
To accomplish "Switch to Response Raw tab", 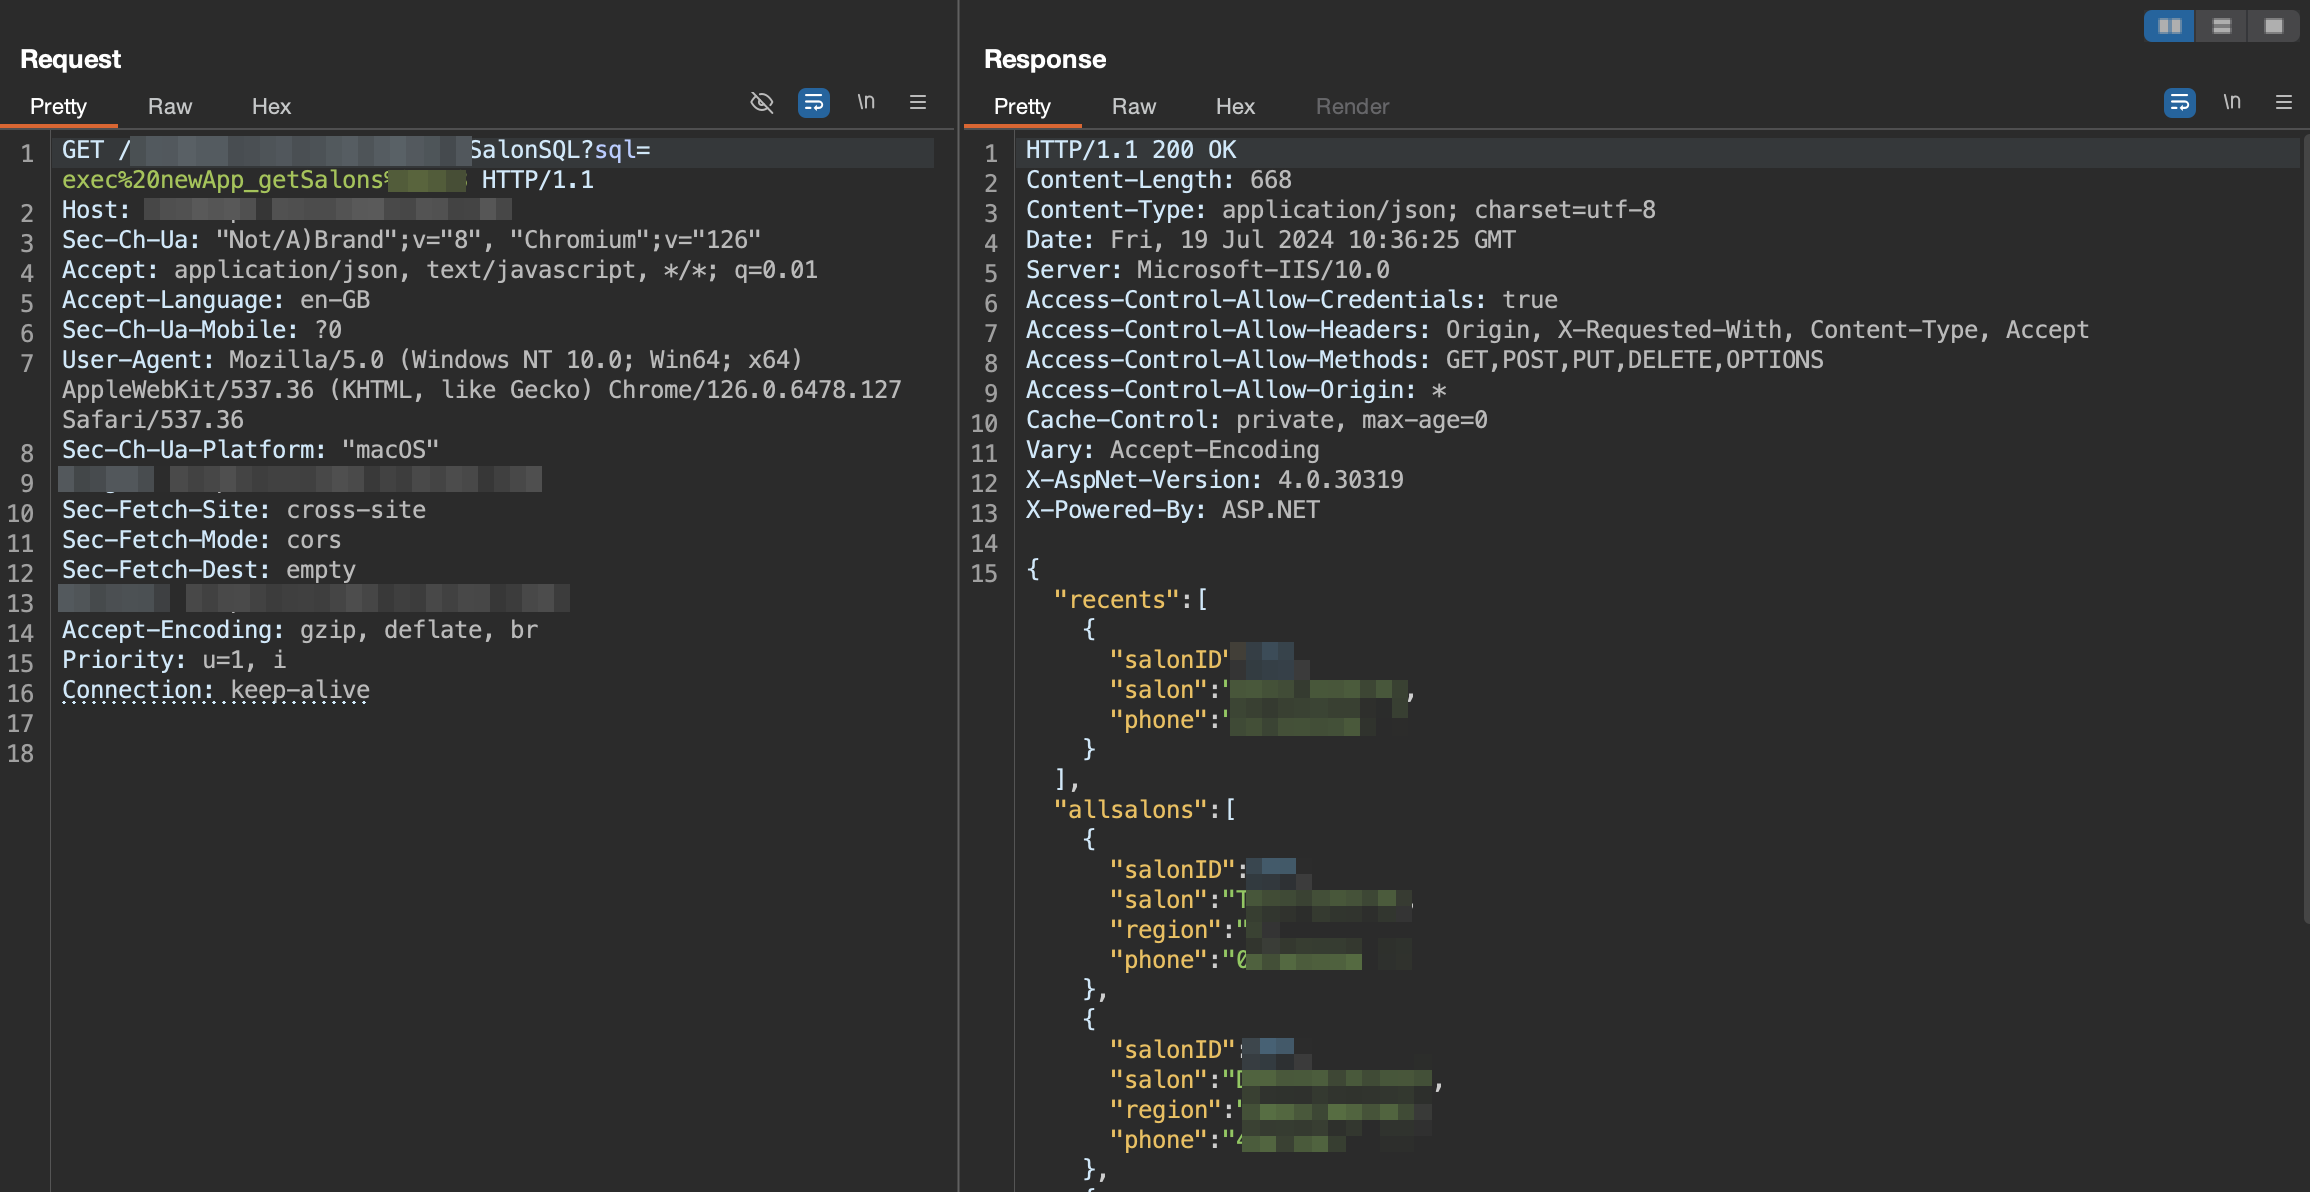I will pos(1134,106).
